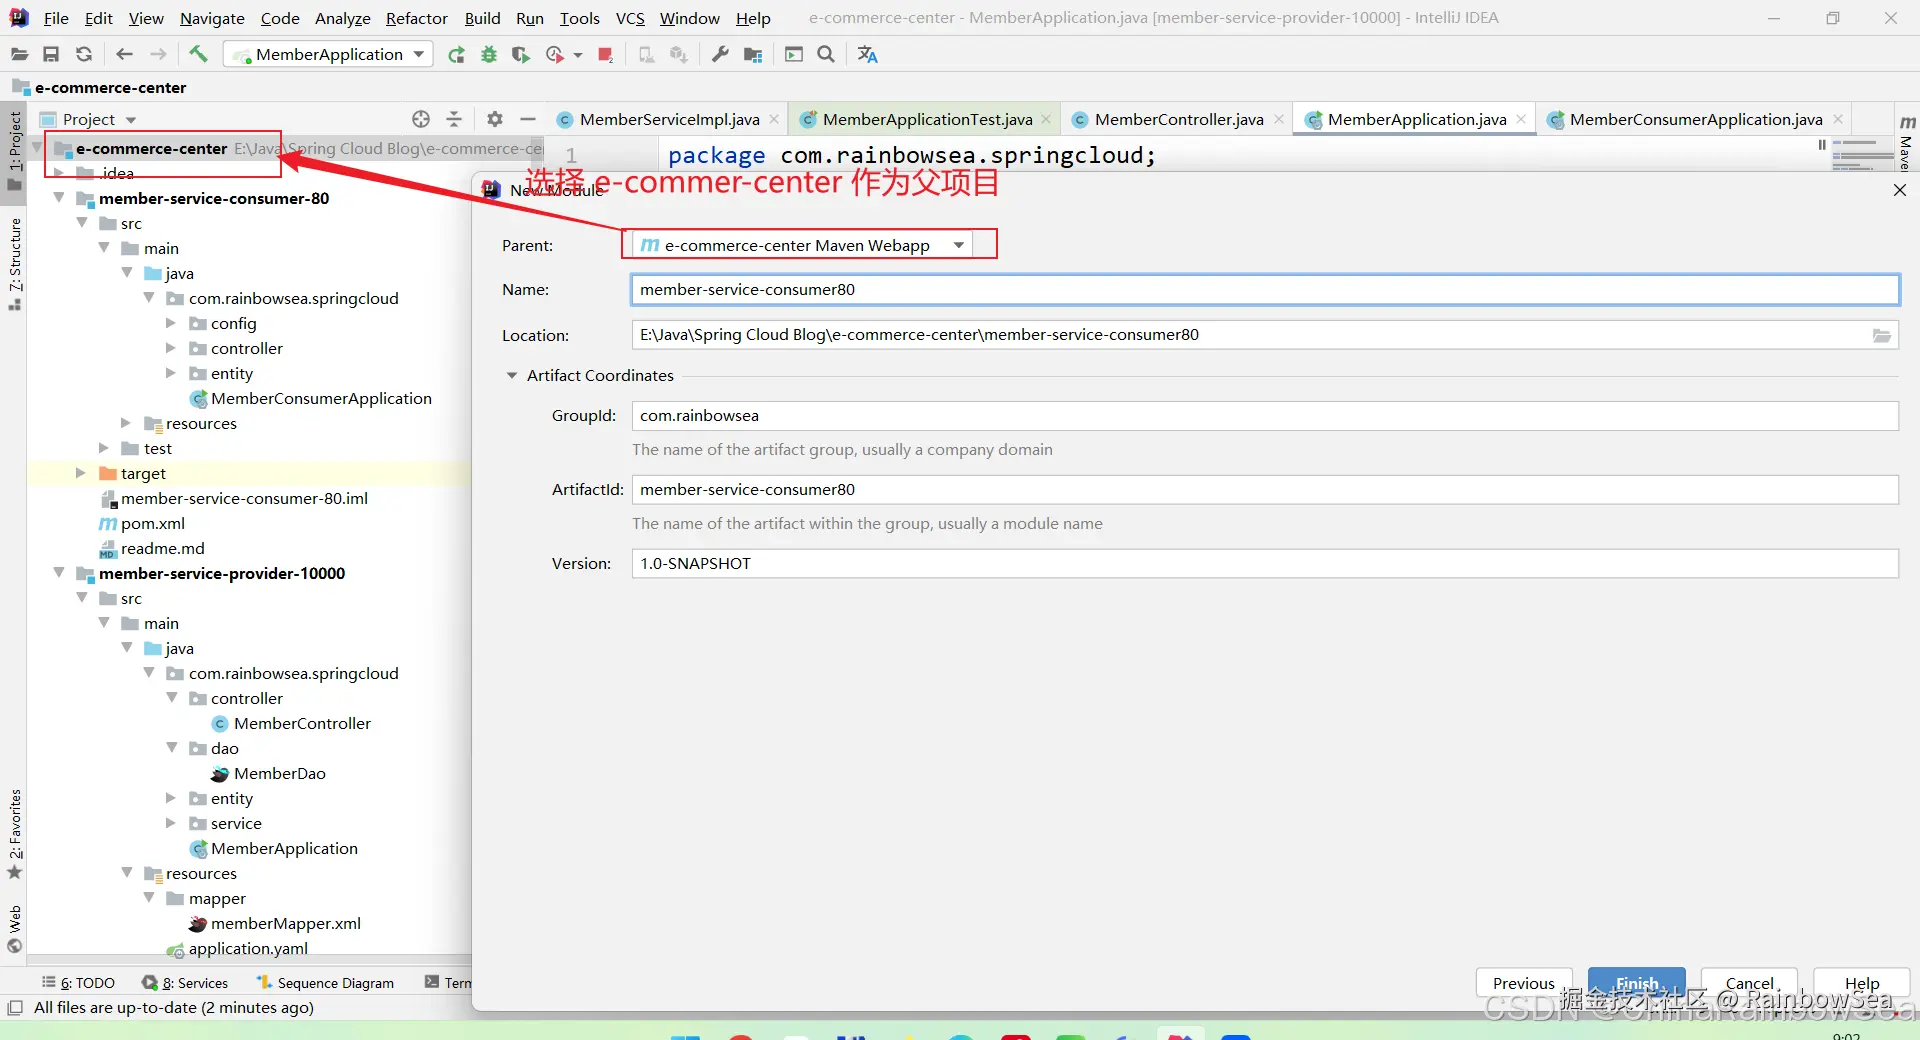Open the VCS menu
This screenshot has width=1920, height=1040.
click(630, 18)
